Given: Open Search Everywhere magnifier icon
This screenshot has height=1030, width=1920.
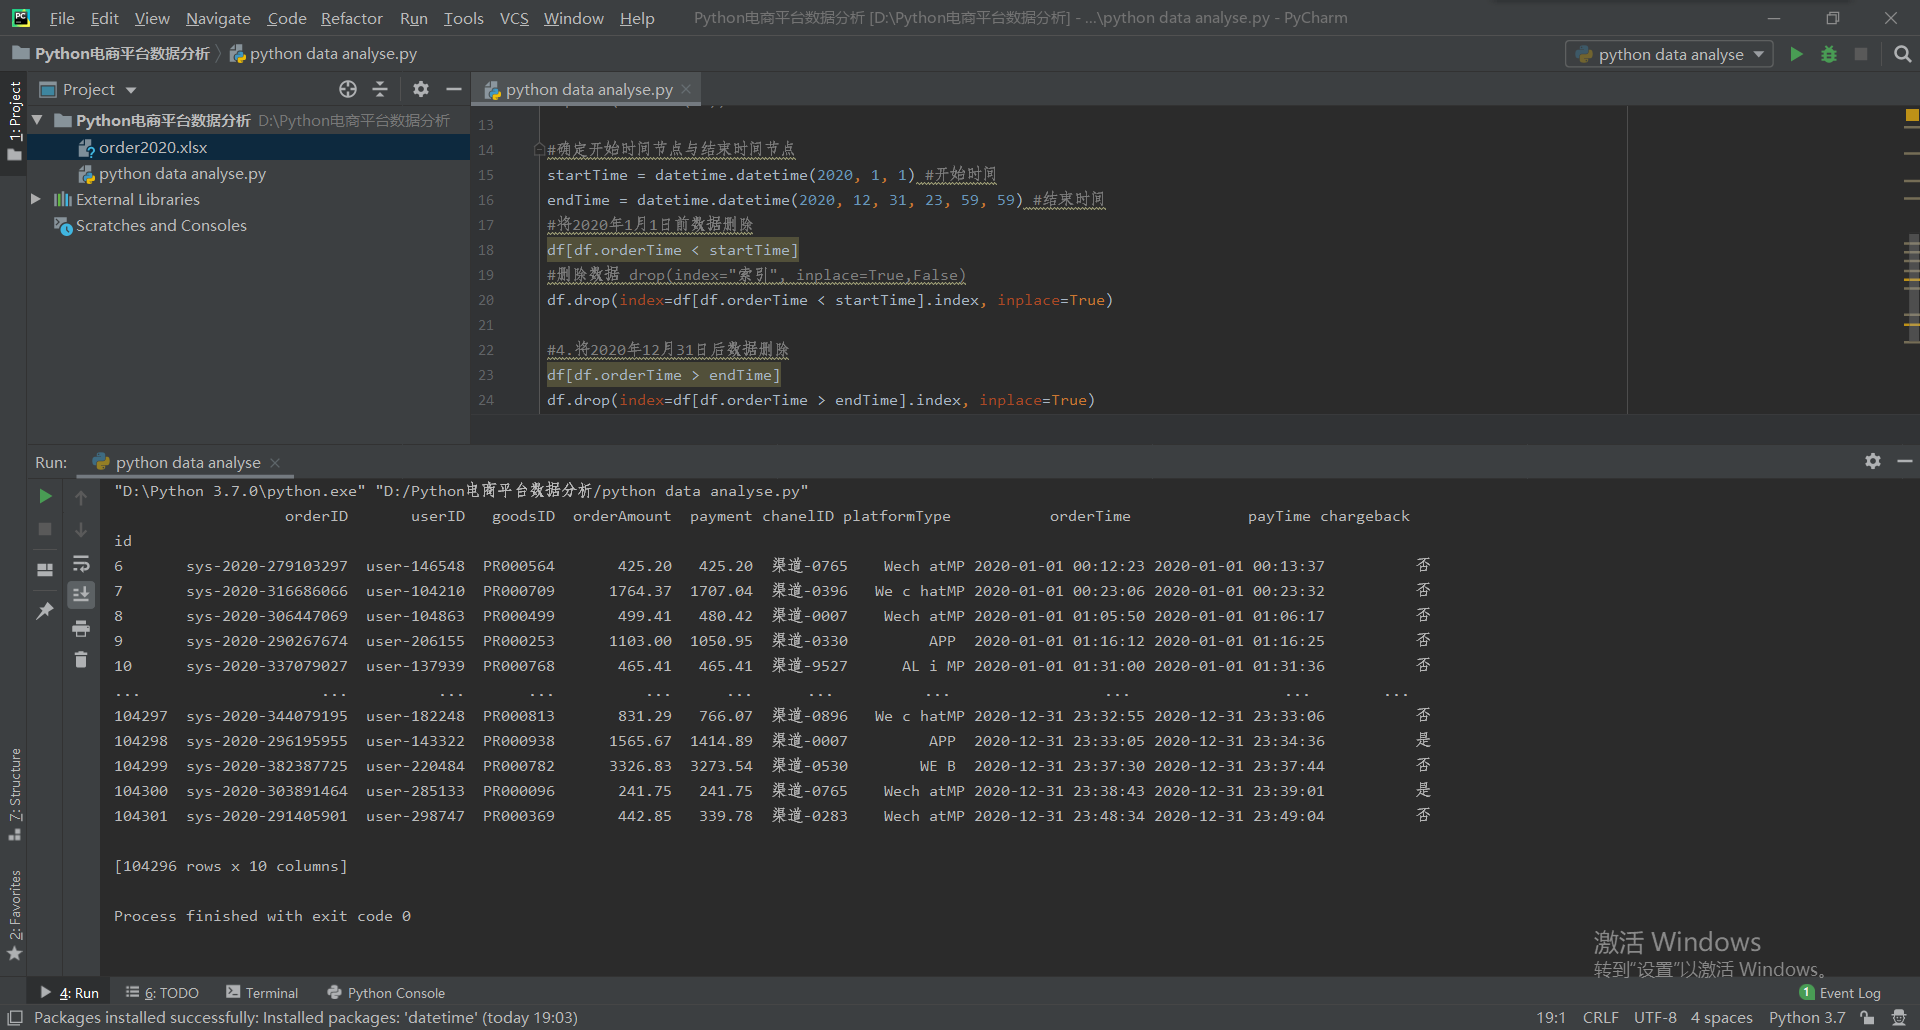Looking at the screenshot, I should (x=1902, y=54).
